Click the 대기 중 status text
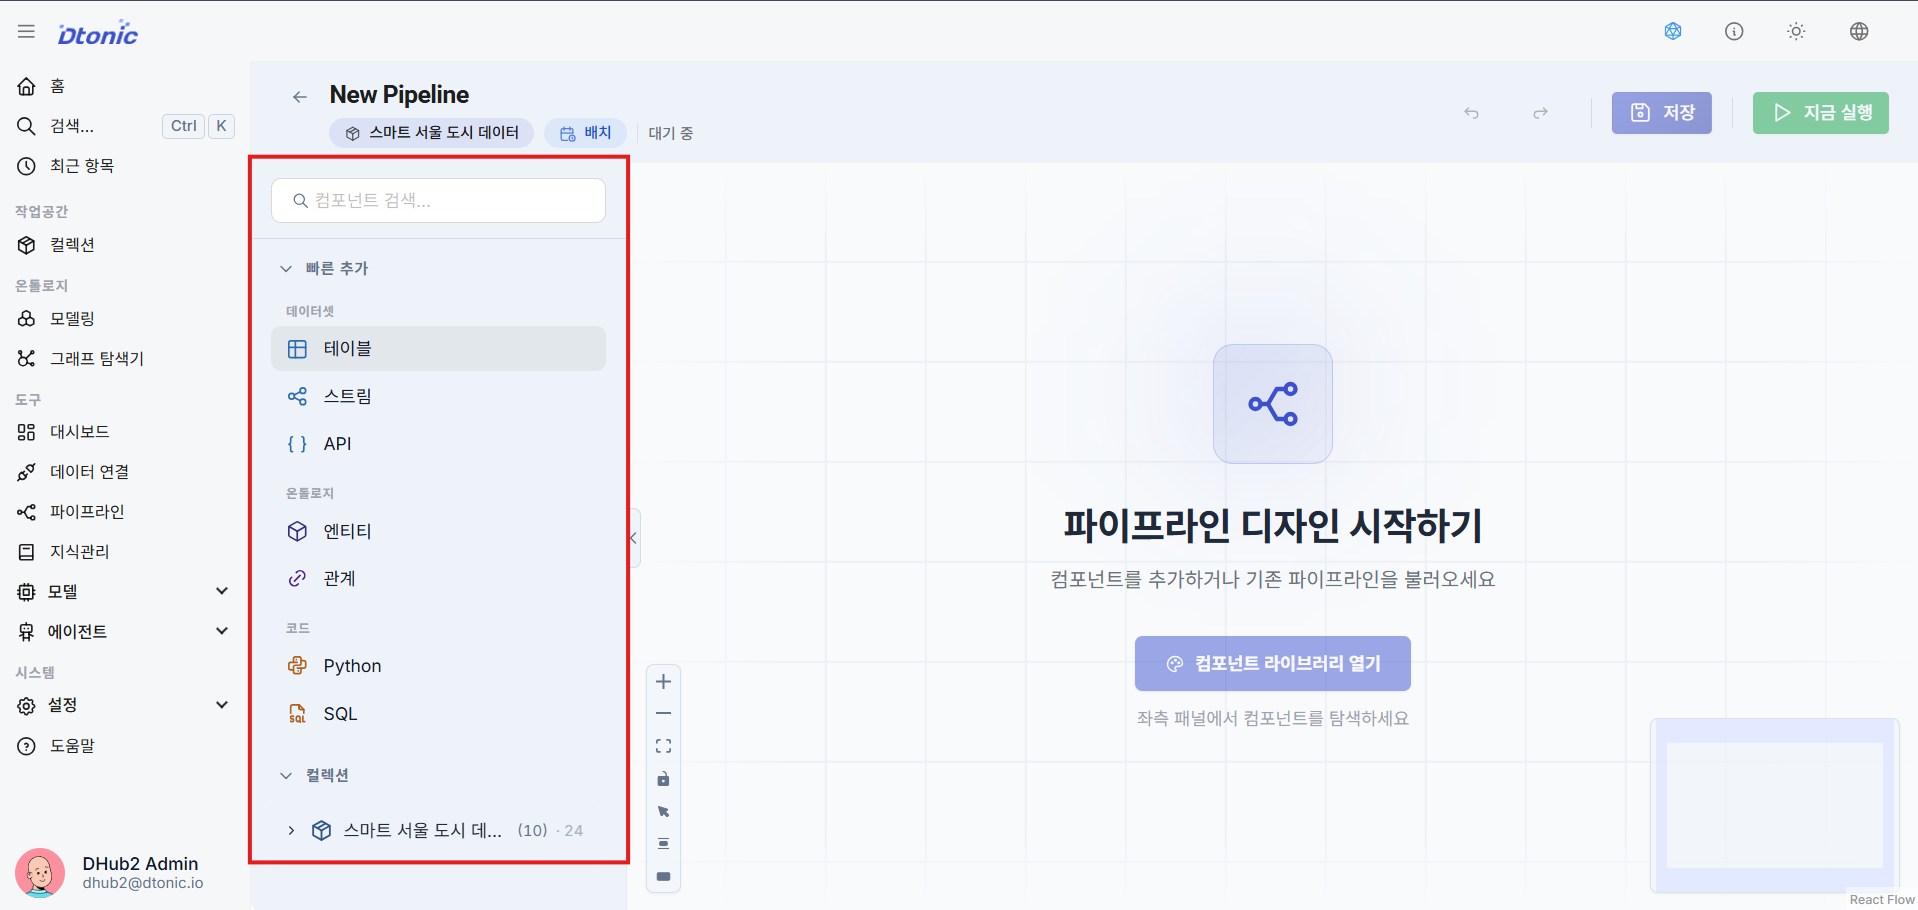The height and width of the screenshot is (910, 1918). click(x=671, y=133)
